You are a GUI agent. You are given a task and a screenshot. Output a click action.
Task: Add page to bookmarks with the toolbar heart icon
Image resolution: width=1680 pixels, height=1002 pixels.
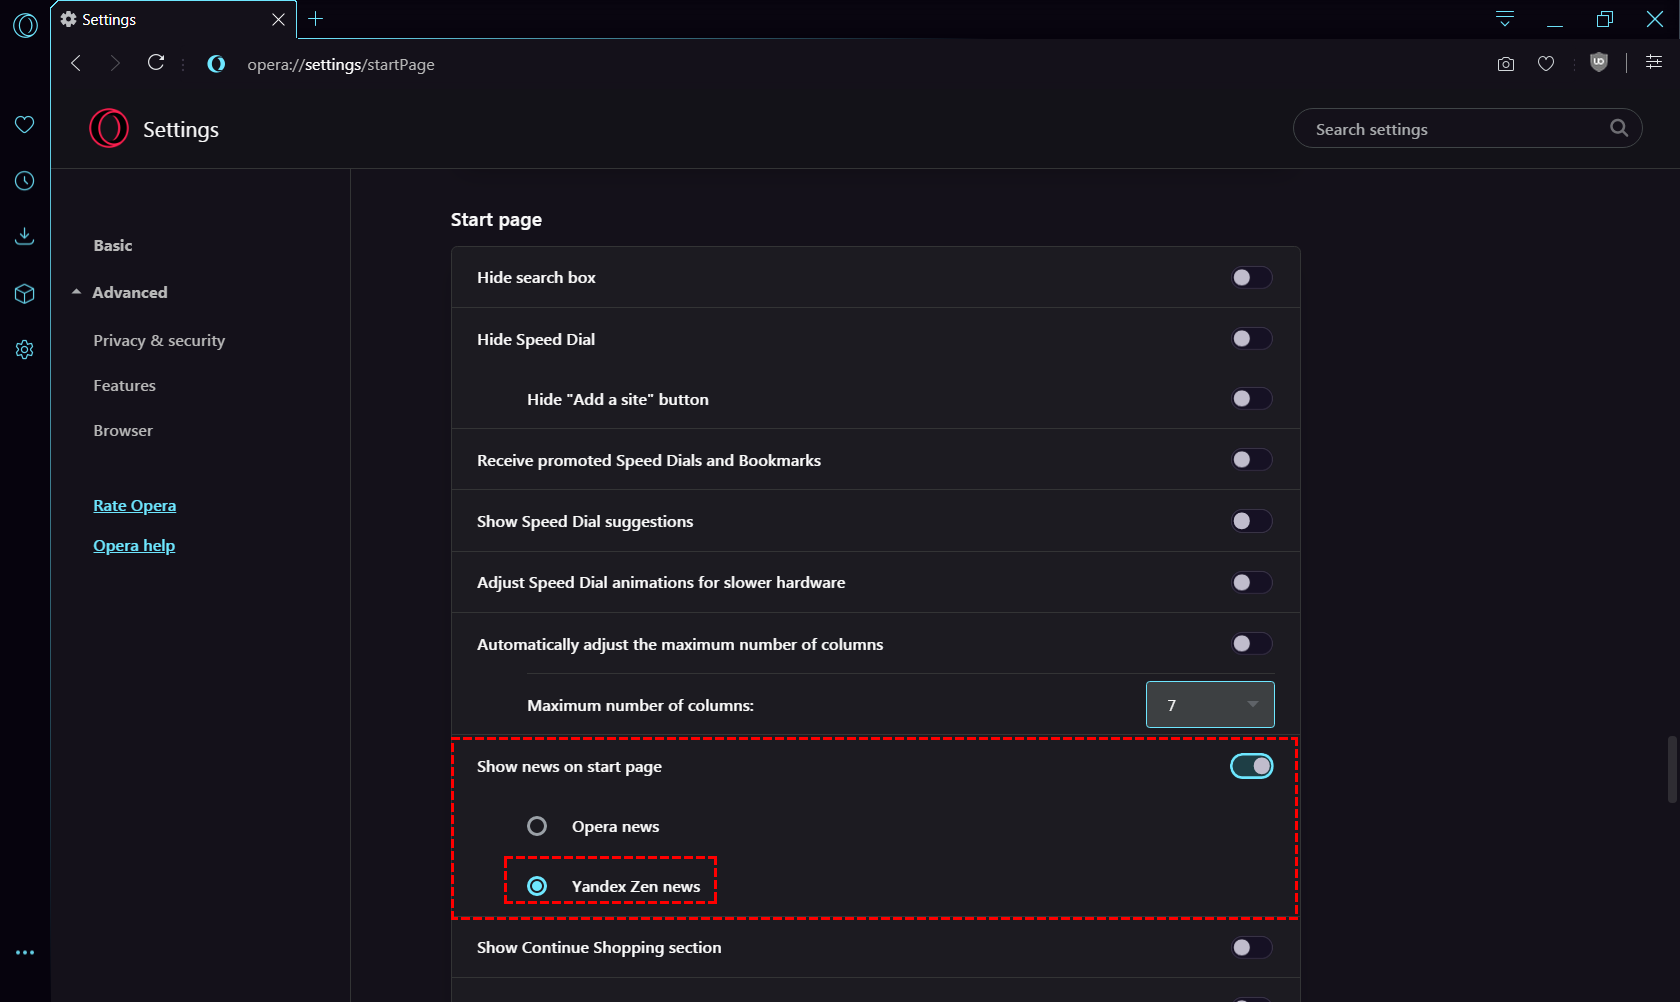tap(1546, 64)
